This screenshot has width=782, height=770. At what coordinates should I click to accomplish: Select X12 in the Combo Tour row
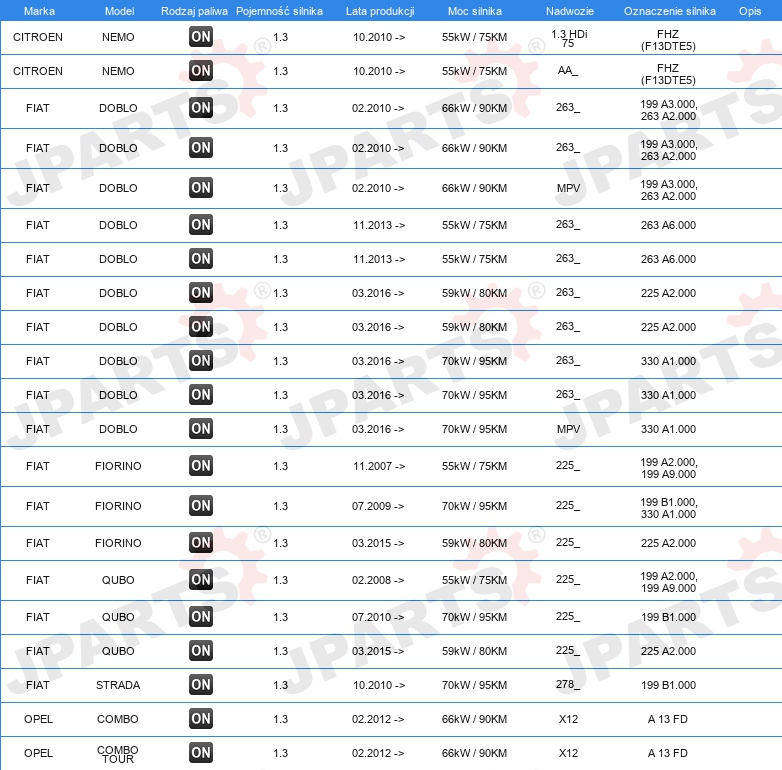pos(569,753)
